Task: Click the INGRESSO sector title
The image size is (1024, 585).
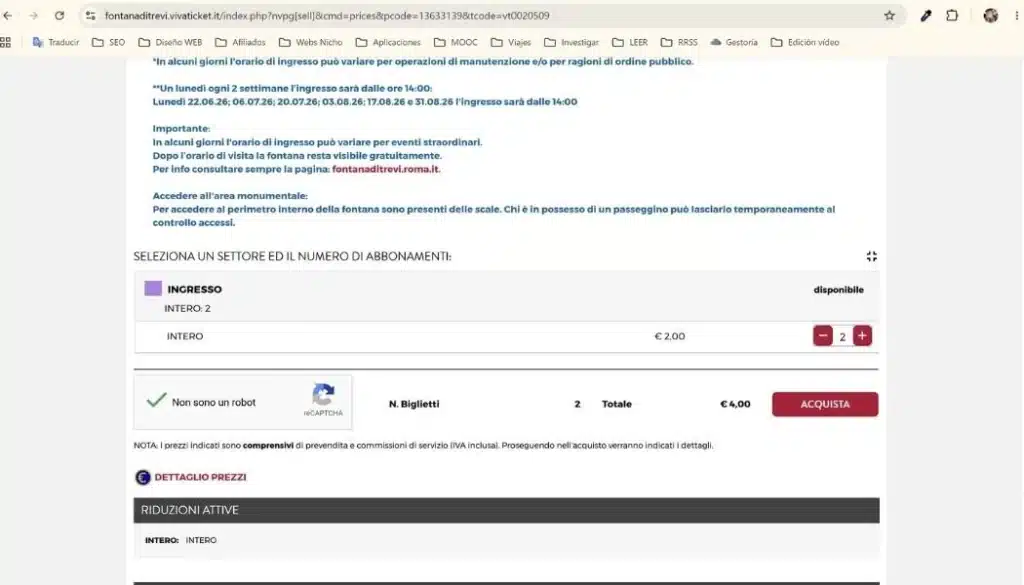Action: [x=195, y=289]
